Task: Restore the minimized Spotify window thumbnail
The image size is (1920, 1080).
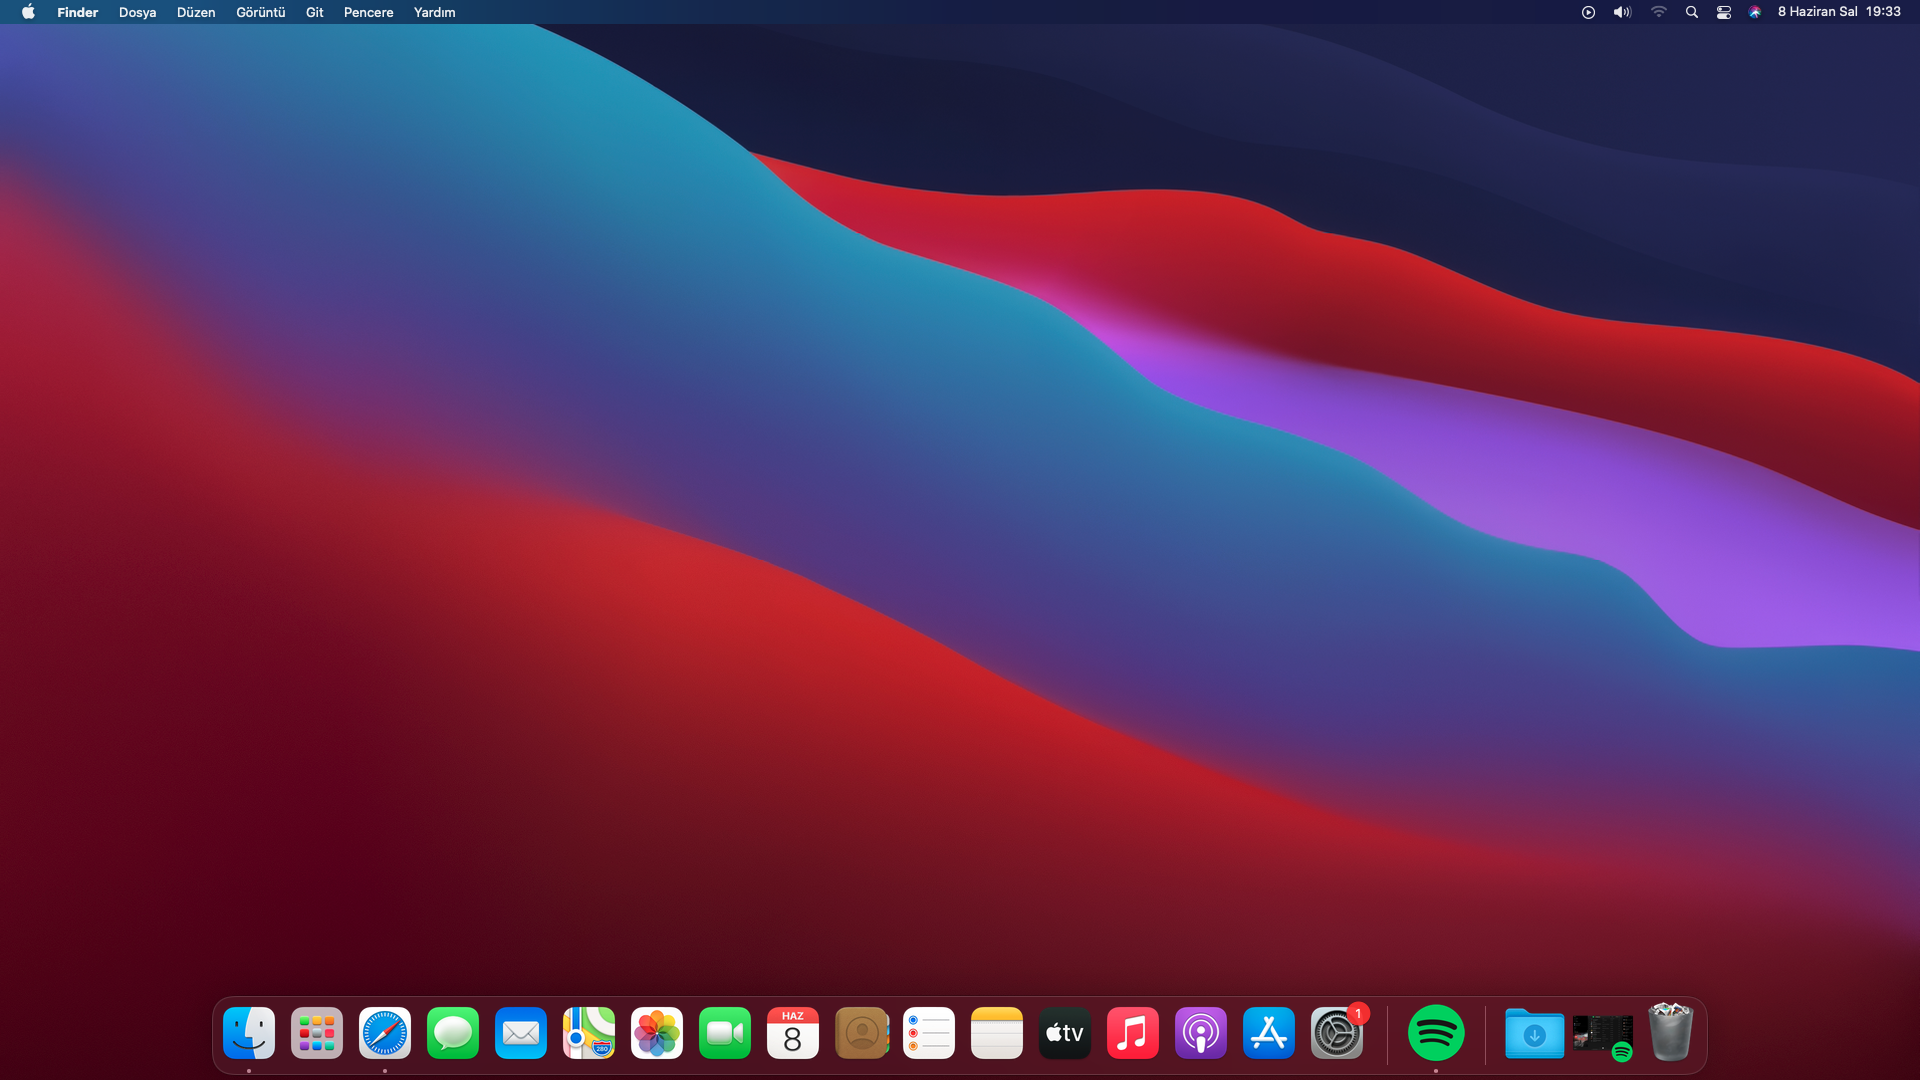Action: click(1603, 1036)
